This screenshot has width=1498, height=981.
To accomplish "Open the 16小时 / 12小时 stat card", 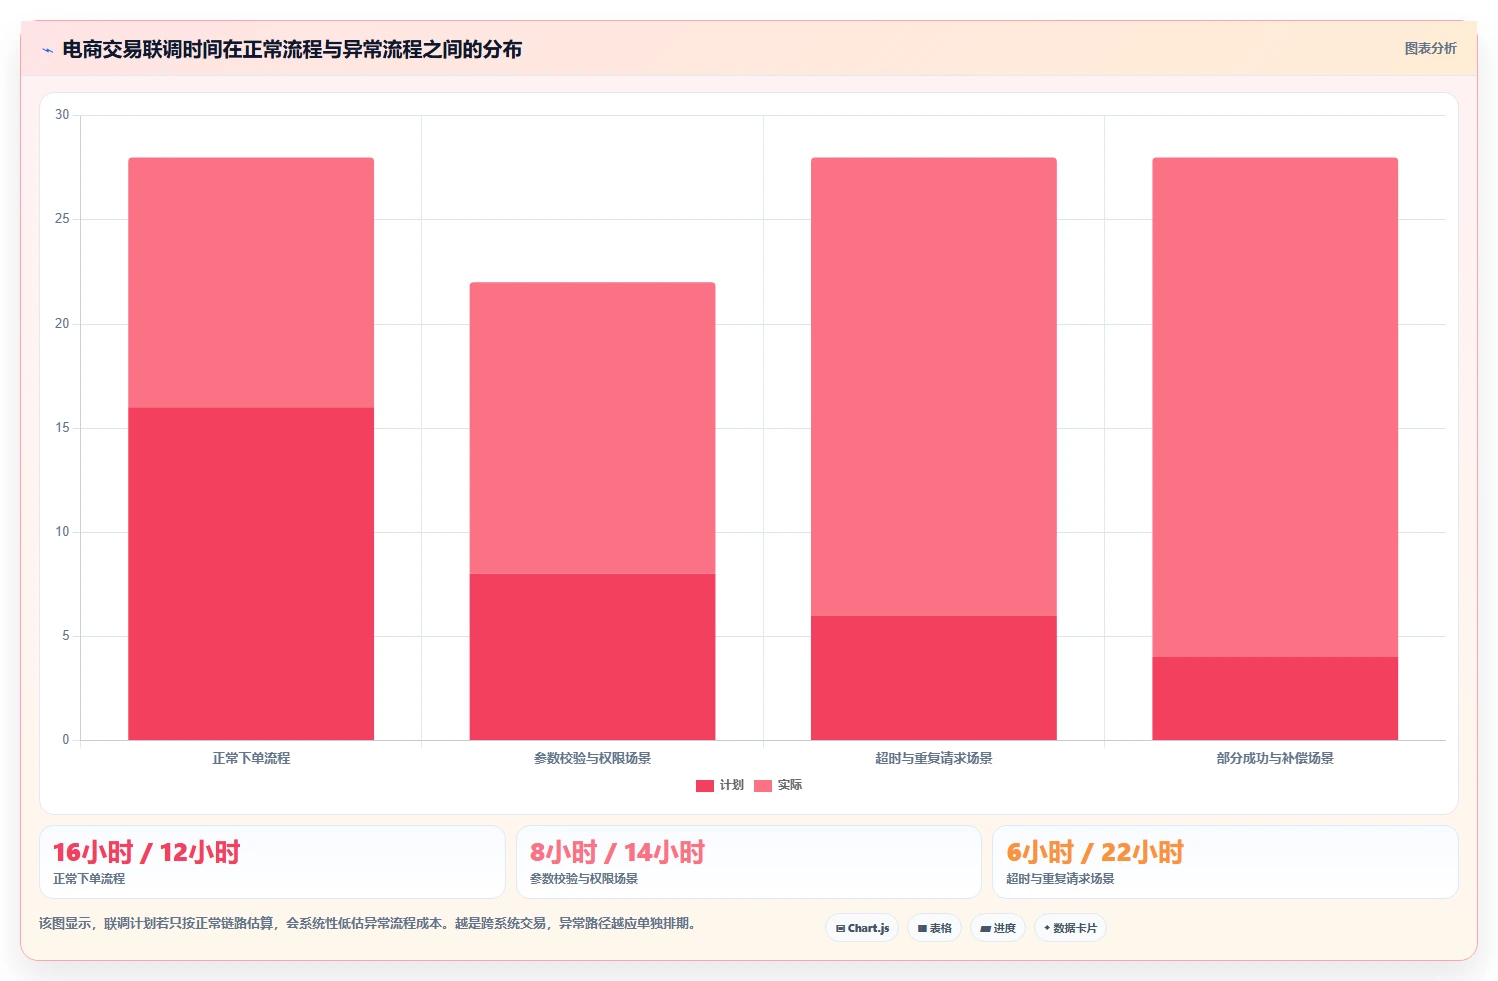I will [272, 862].
